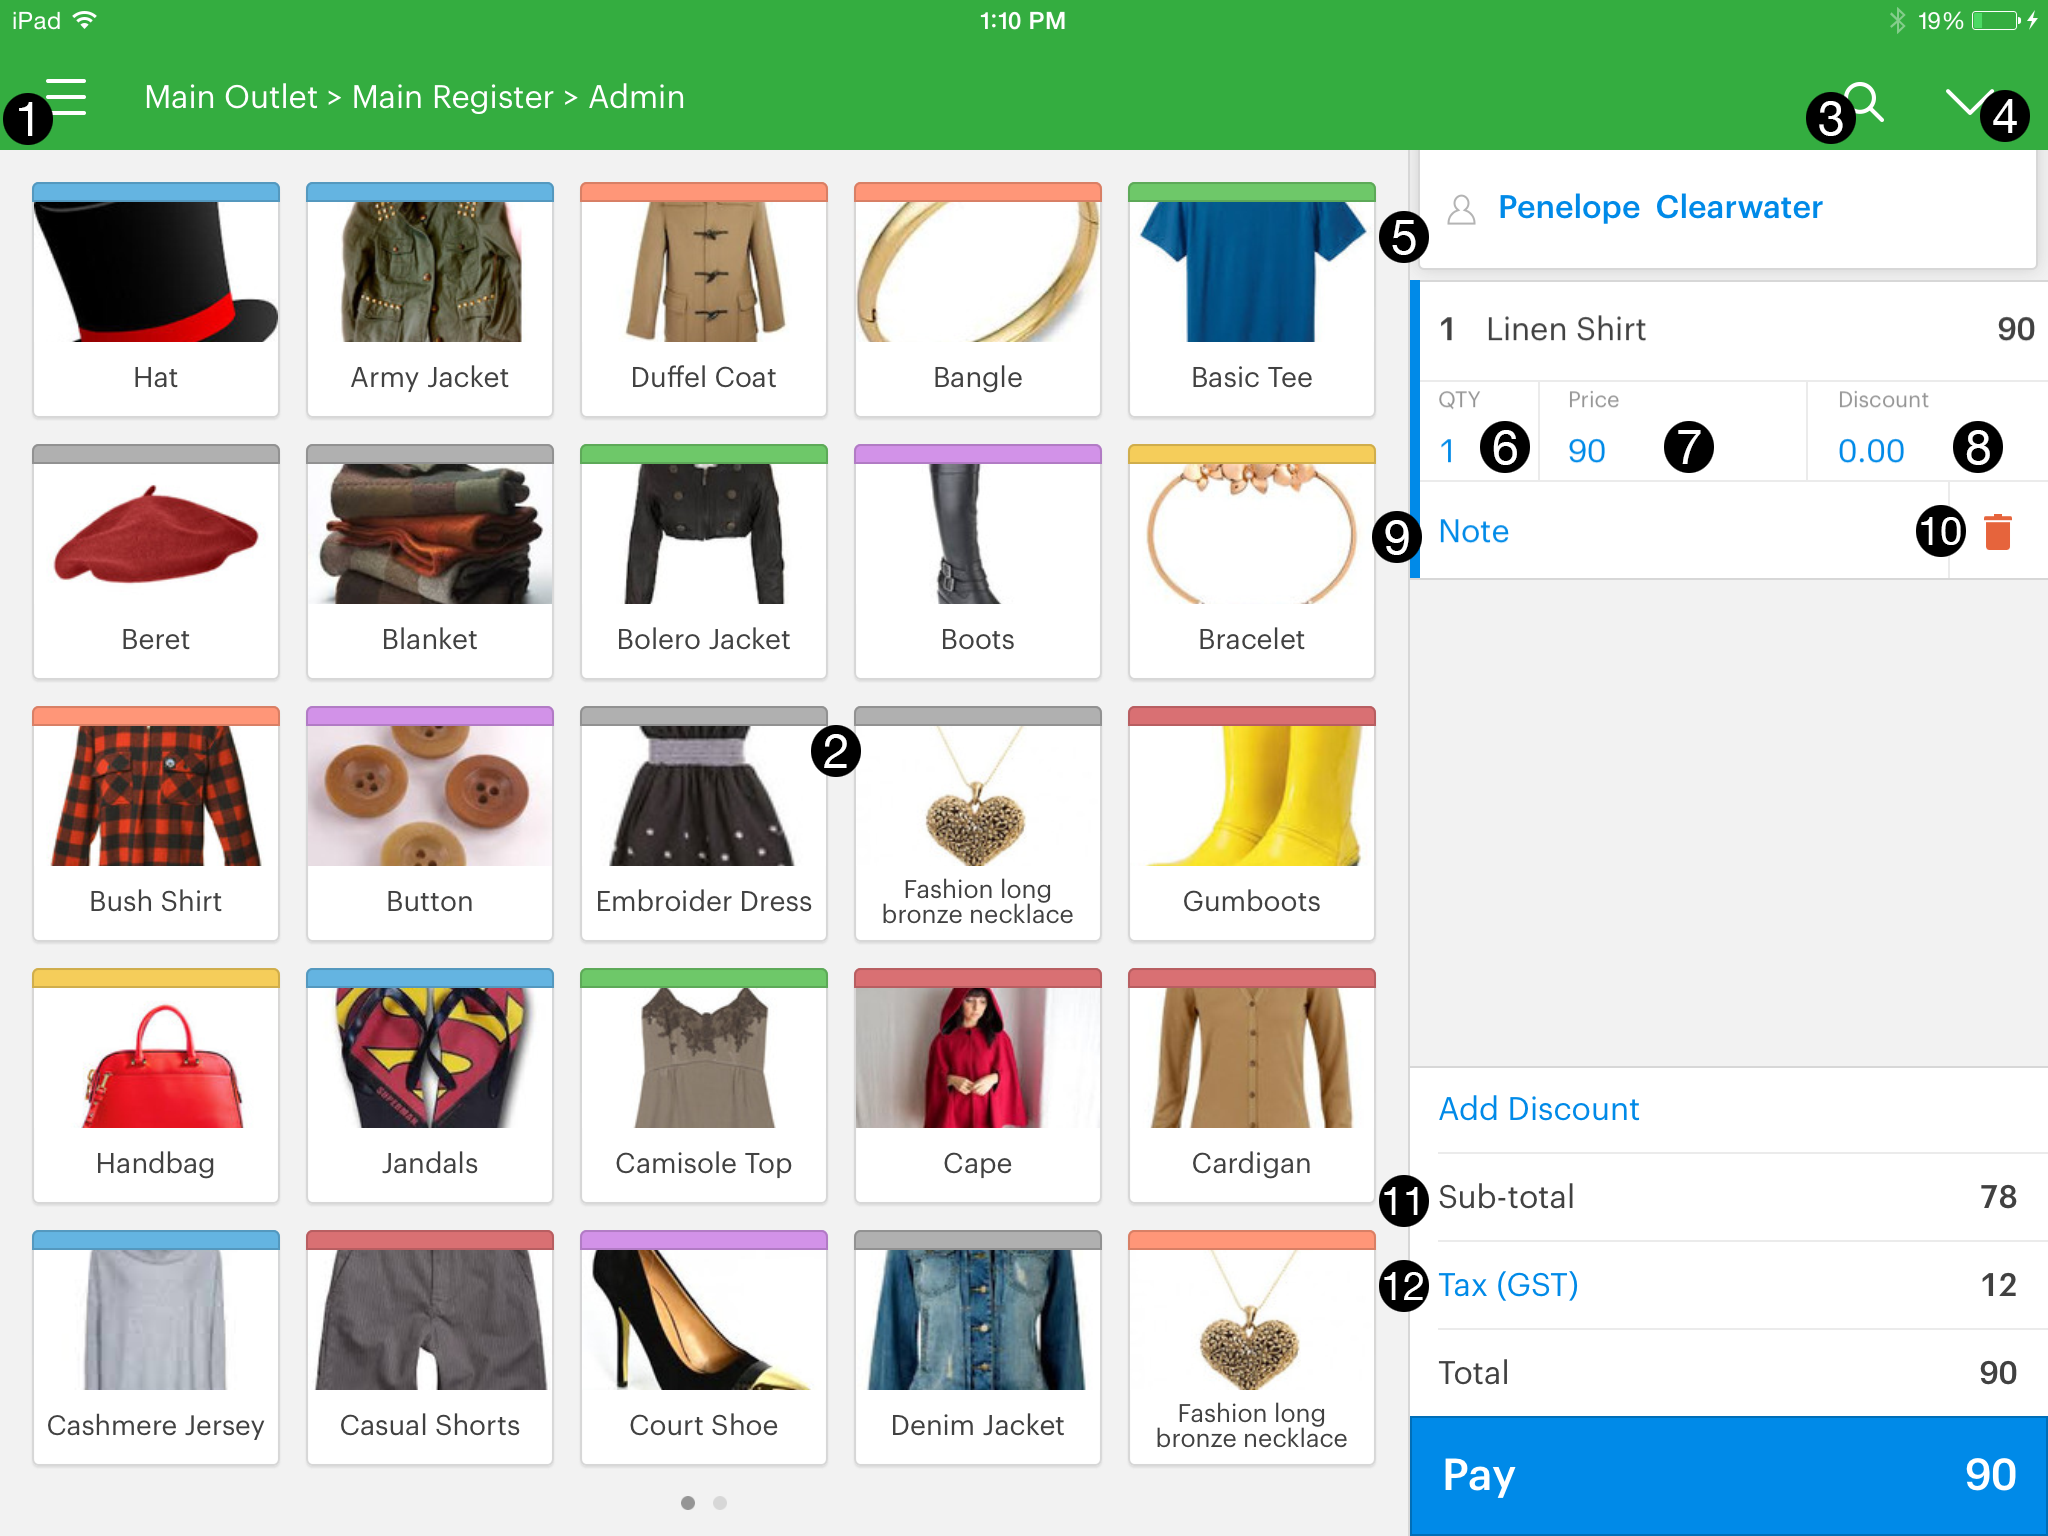Edit the Linen Shirt quantity field
This screenshot has width=2048, height=1536.
[1448, 451]
